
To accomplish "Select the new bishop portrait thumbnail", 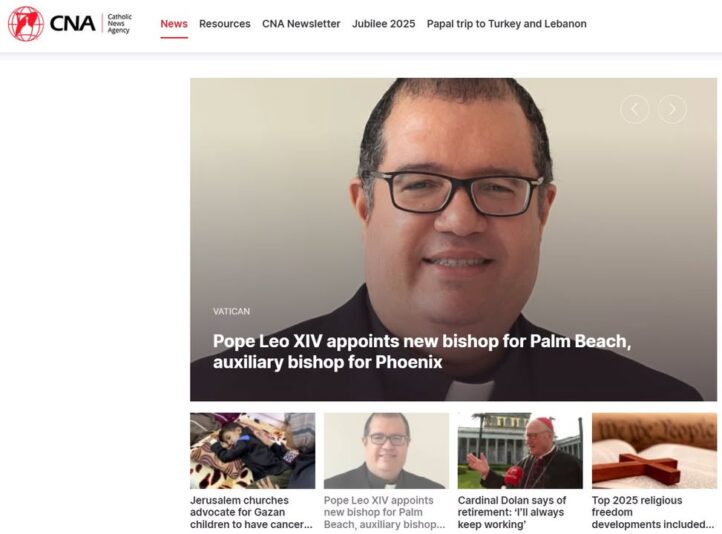I will pyautogui.click(x=386, y=450).
